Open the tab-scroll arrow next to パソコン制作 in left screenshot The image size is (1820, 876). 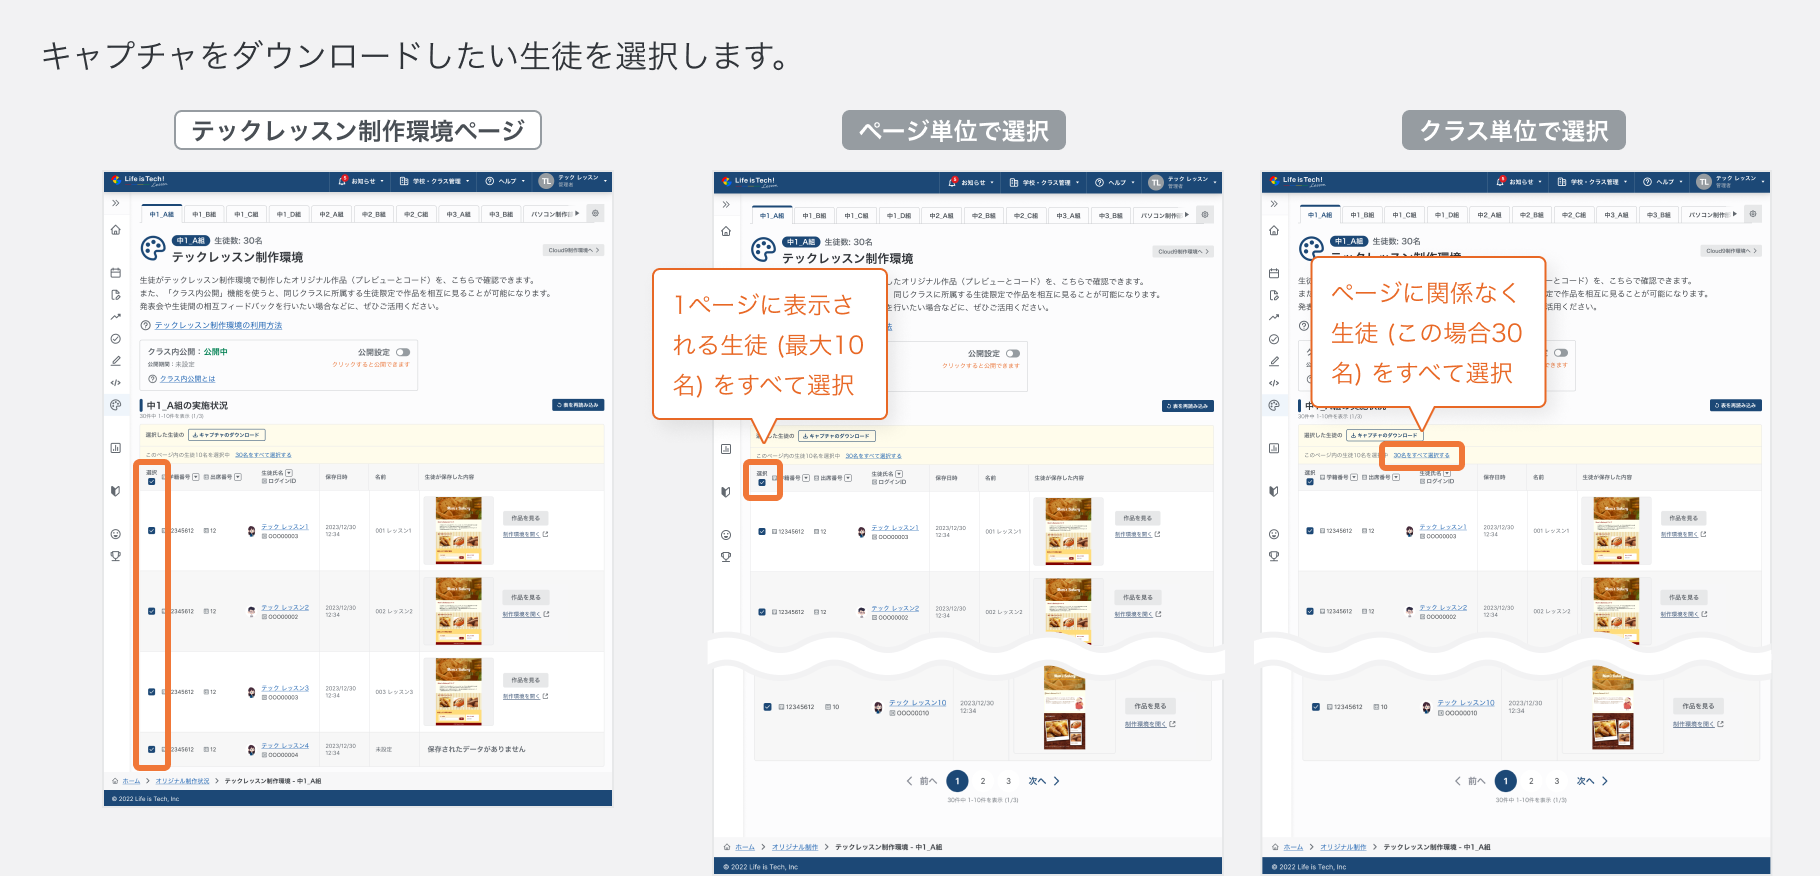click(577, 213)
